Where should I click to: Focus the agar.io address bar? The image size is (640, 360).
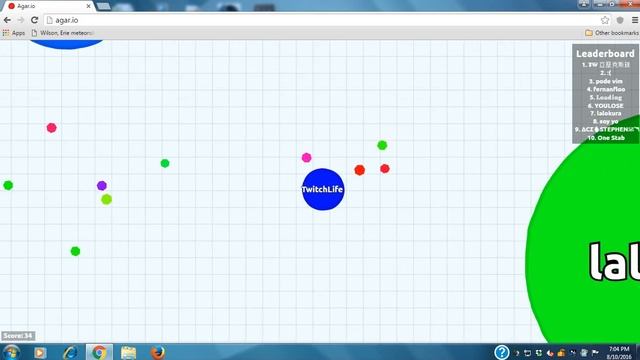tap(321, 20)
